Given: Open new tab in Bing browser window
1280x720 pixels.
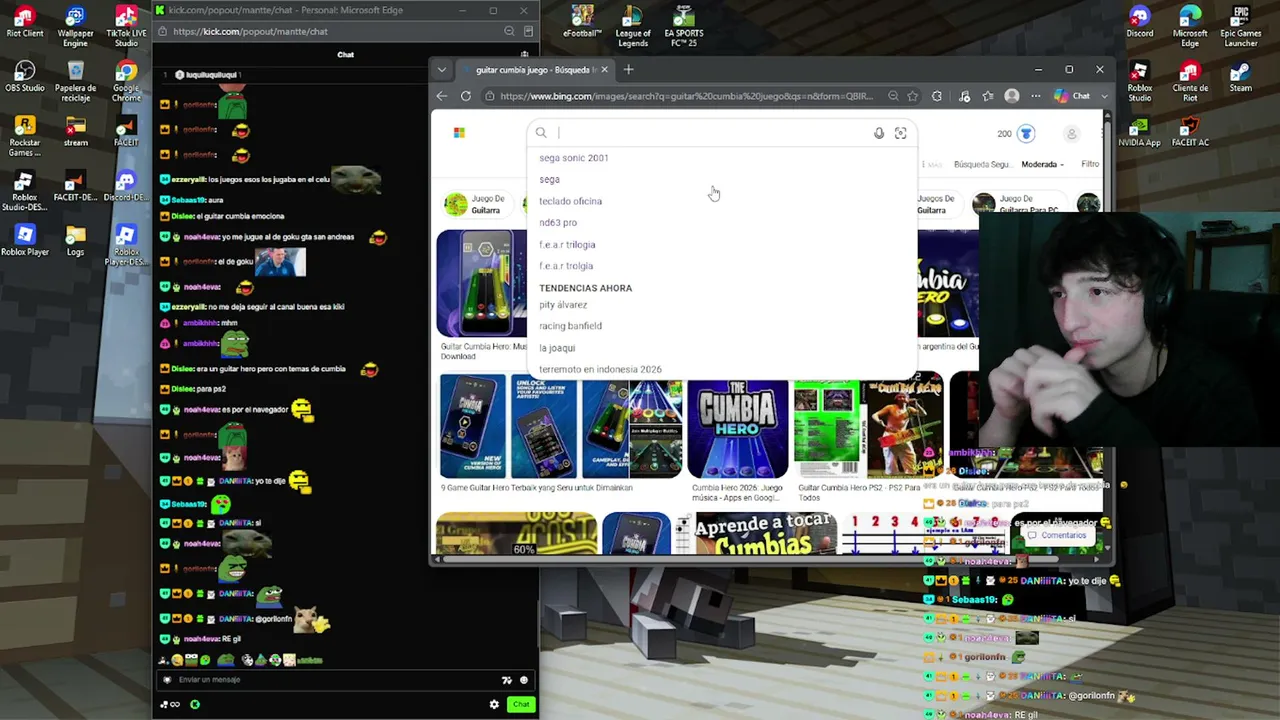Looking at the screenshot, I should click(x=629, y=69).
